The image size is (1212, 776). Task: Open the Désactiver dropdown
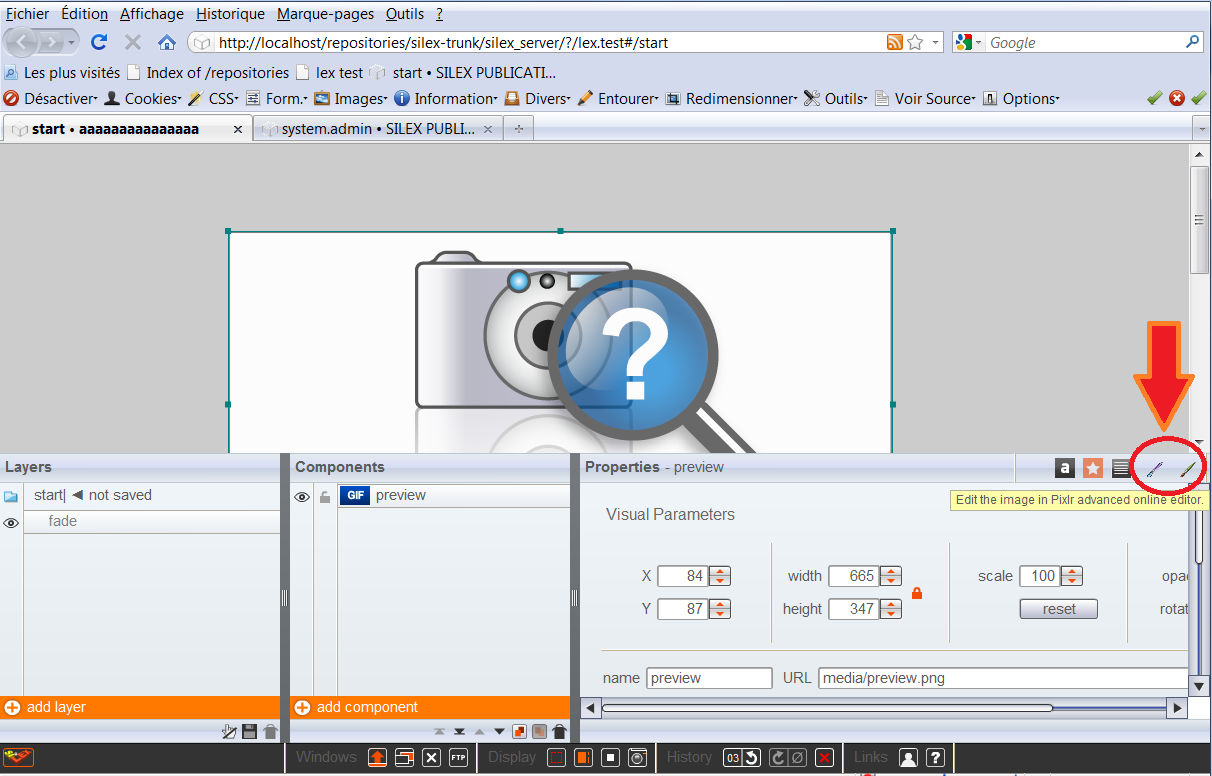(x=50, y=98)
